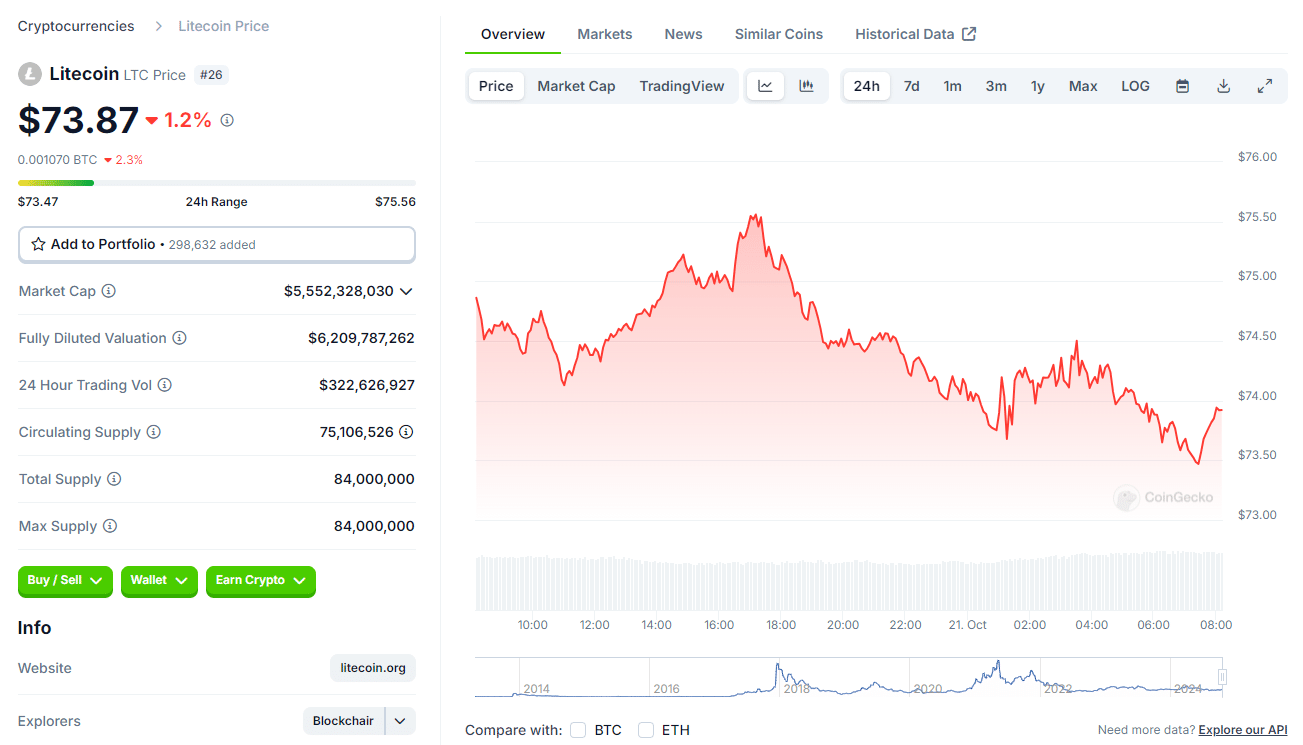Click the $75.56 range high value

coord(395,202)
